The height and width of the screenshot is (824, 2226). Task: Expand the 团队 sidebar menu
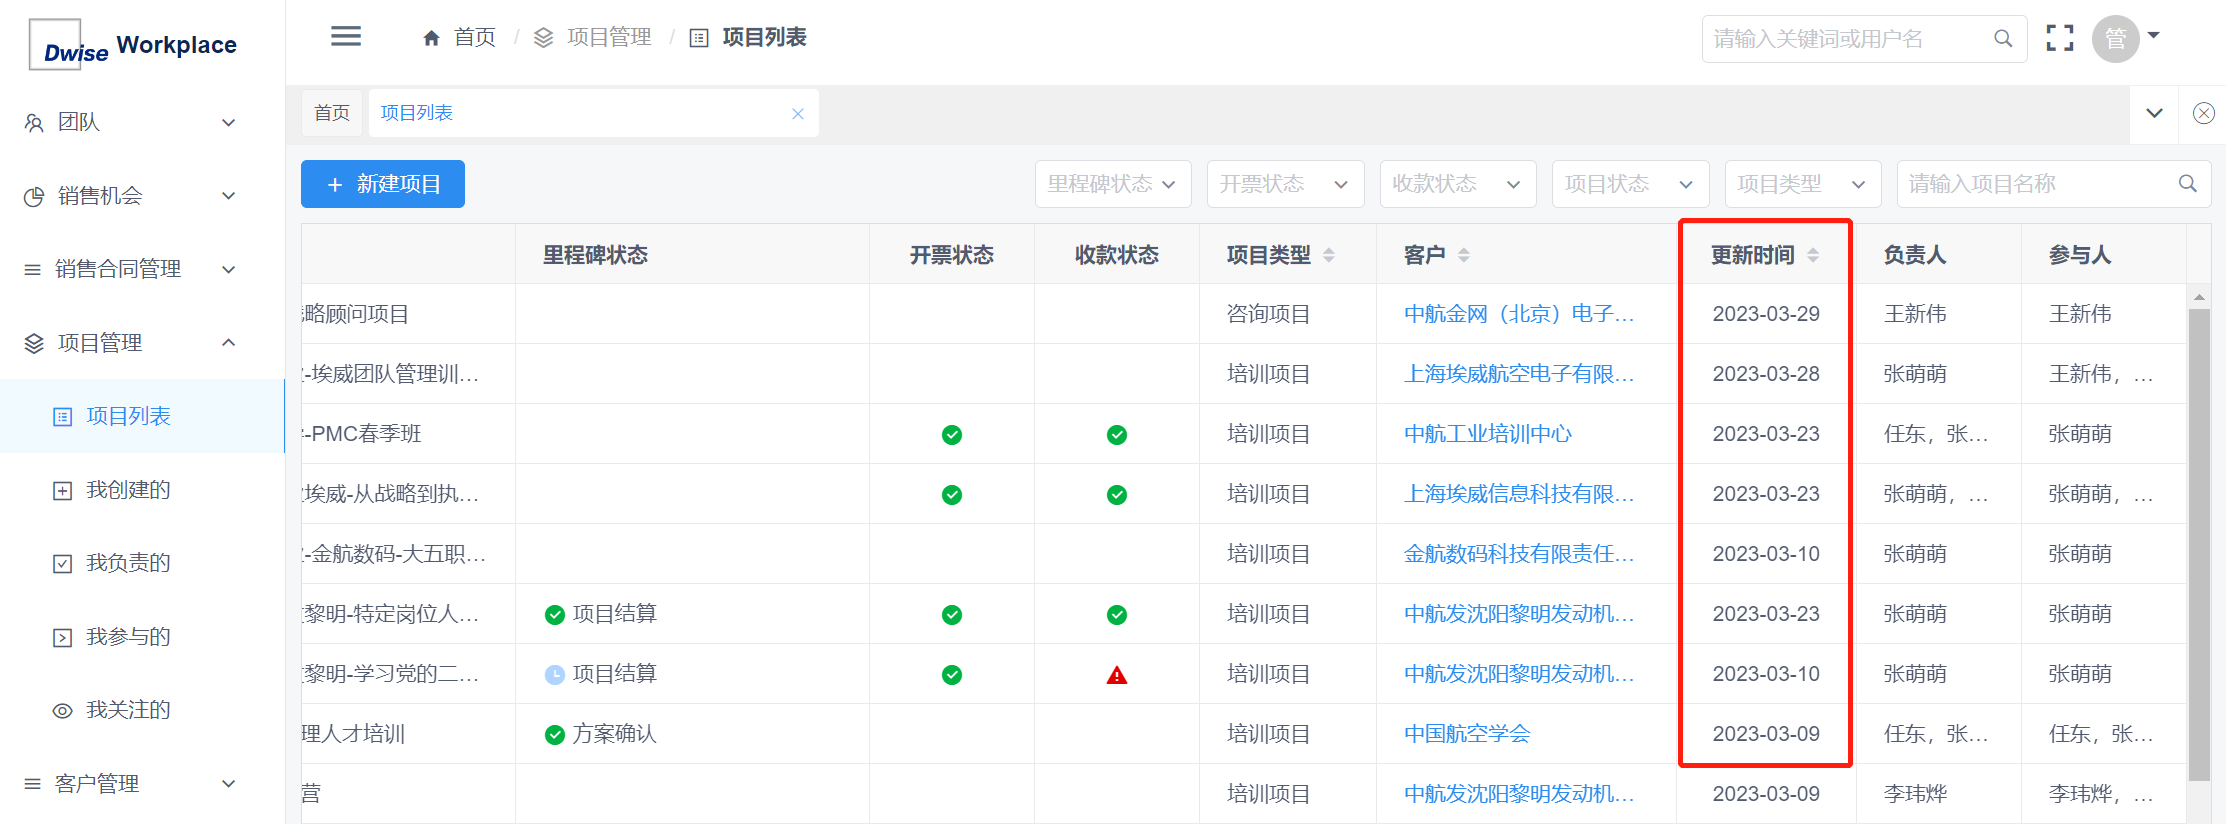142,123
